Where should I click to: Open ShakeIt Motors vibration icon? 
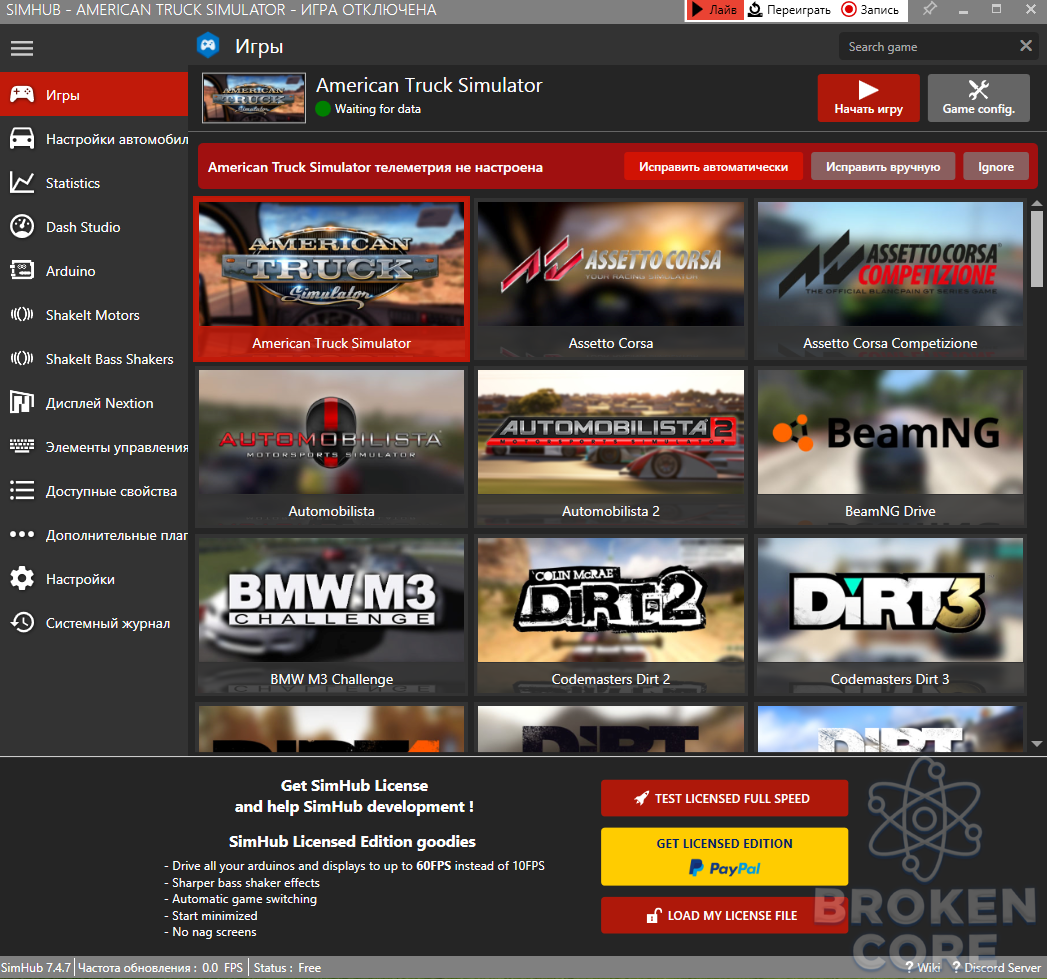point(22,315)
